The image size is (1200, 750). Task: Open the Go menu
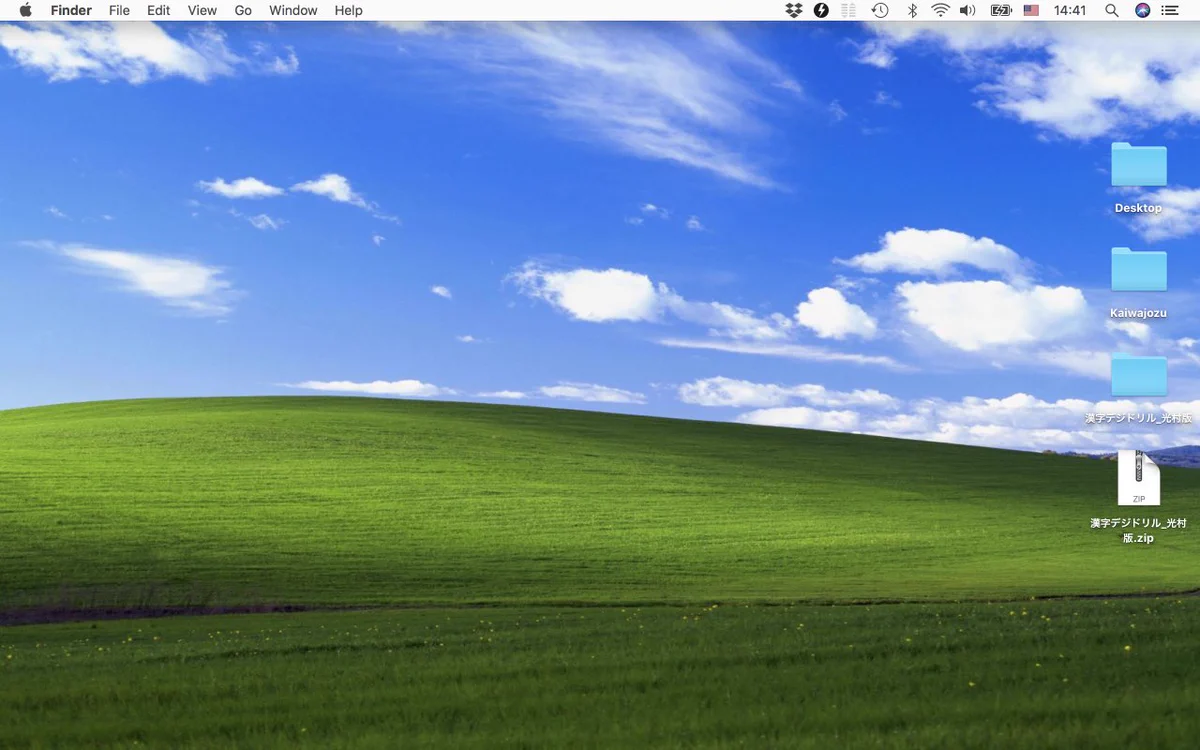tap(243, 10)
